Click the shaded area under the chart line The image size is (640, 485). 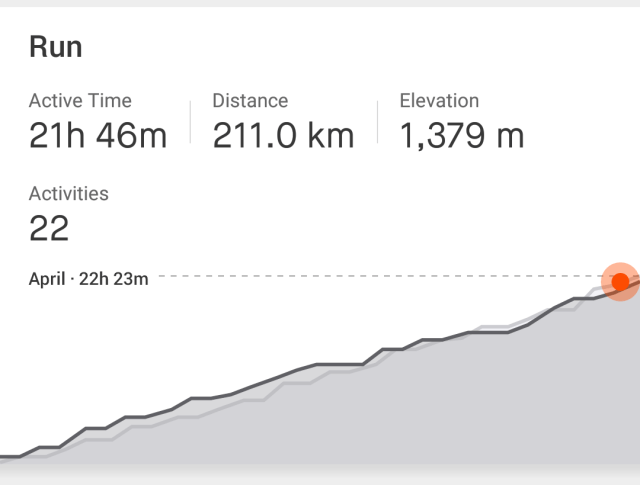pos(400,410)
